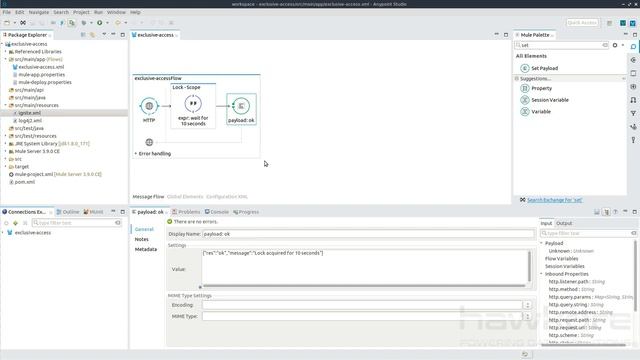Switch to the Problems tab
Screen dimensions: 640x360
pyautogui.click(x=186, y=212)
